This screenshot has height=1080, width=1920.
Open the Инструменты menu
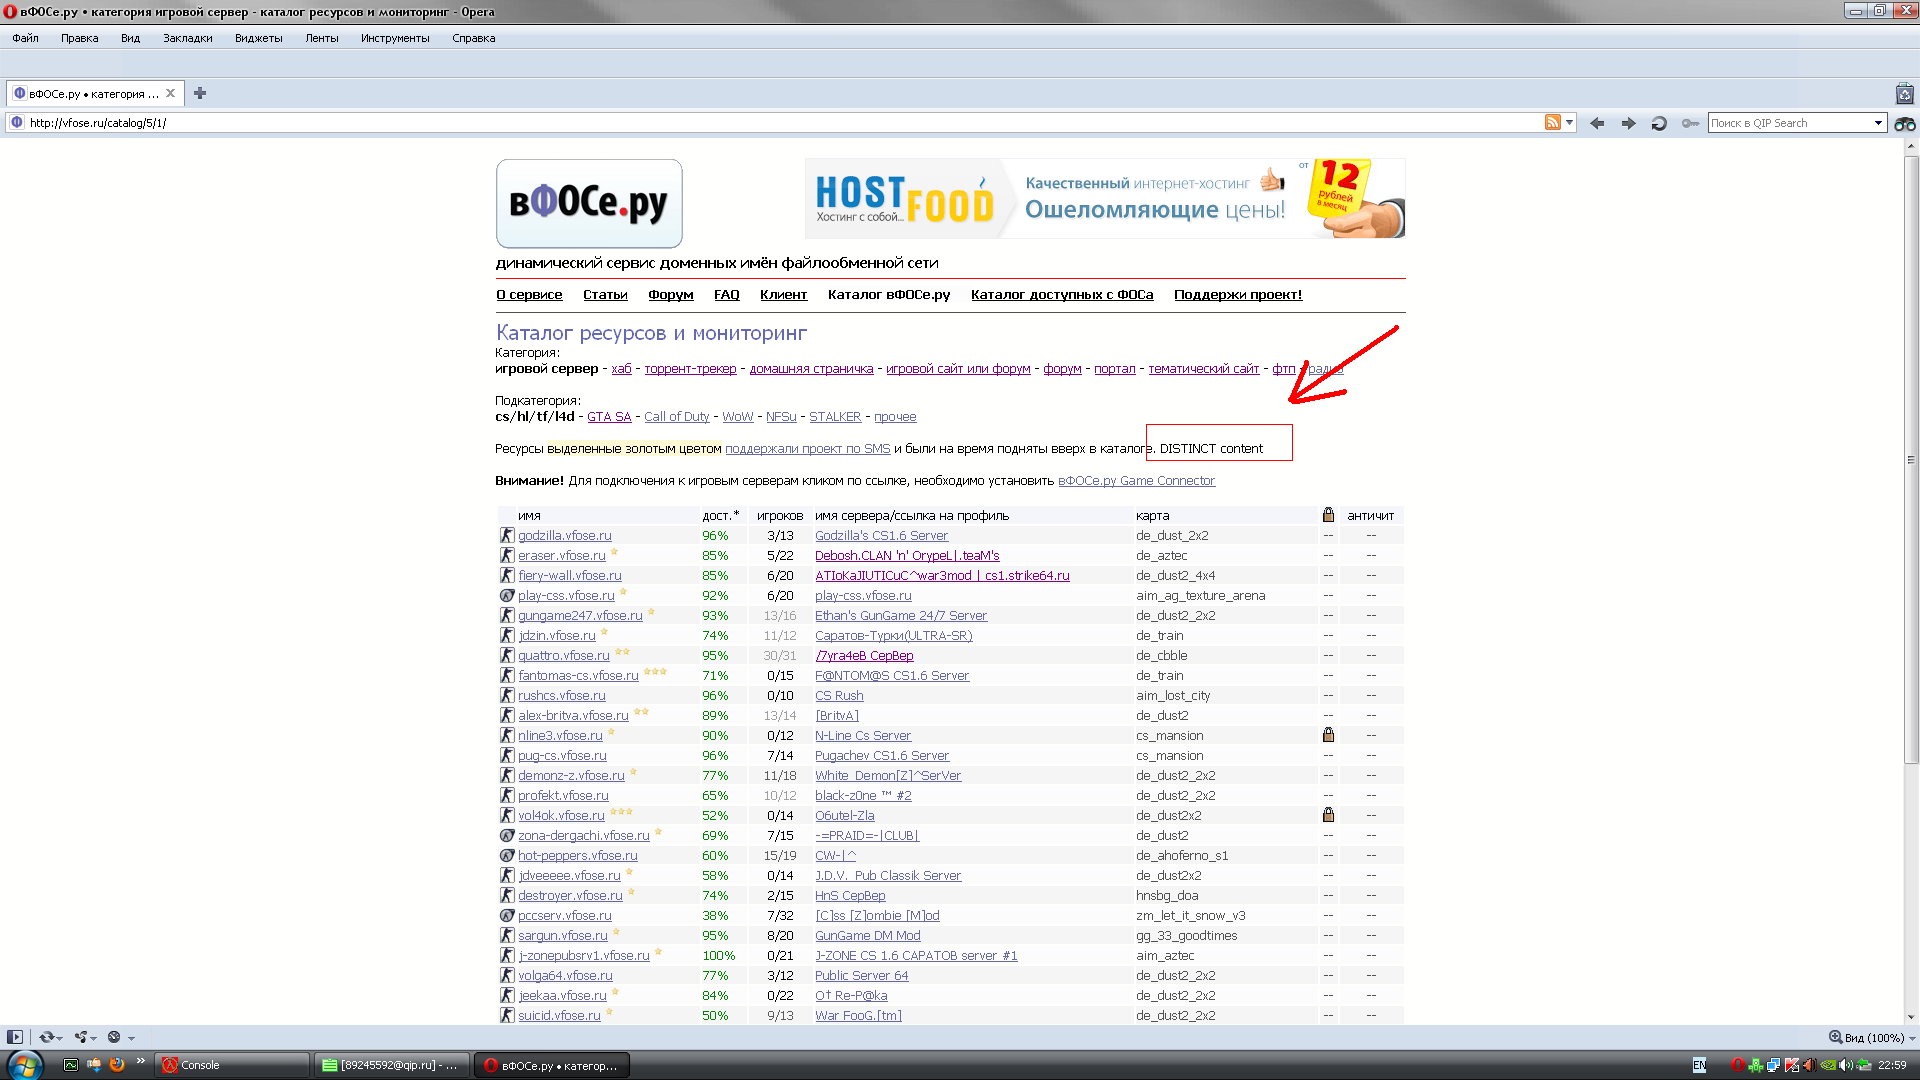click(394, 38)
